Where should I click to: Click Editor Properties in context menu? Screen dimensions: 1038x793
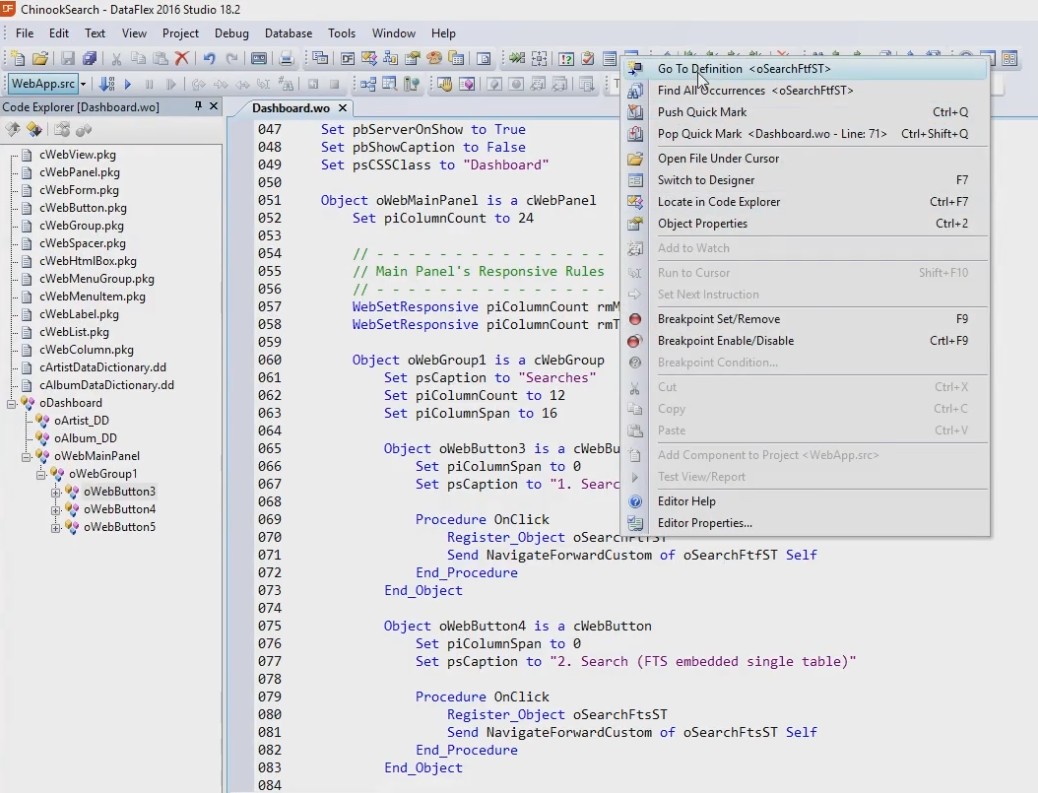[x=704, y=523]
